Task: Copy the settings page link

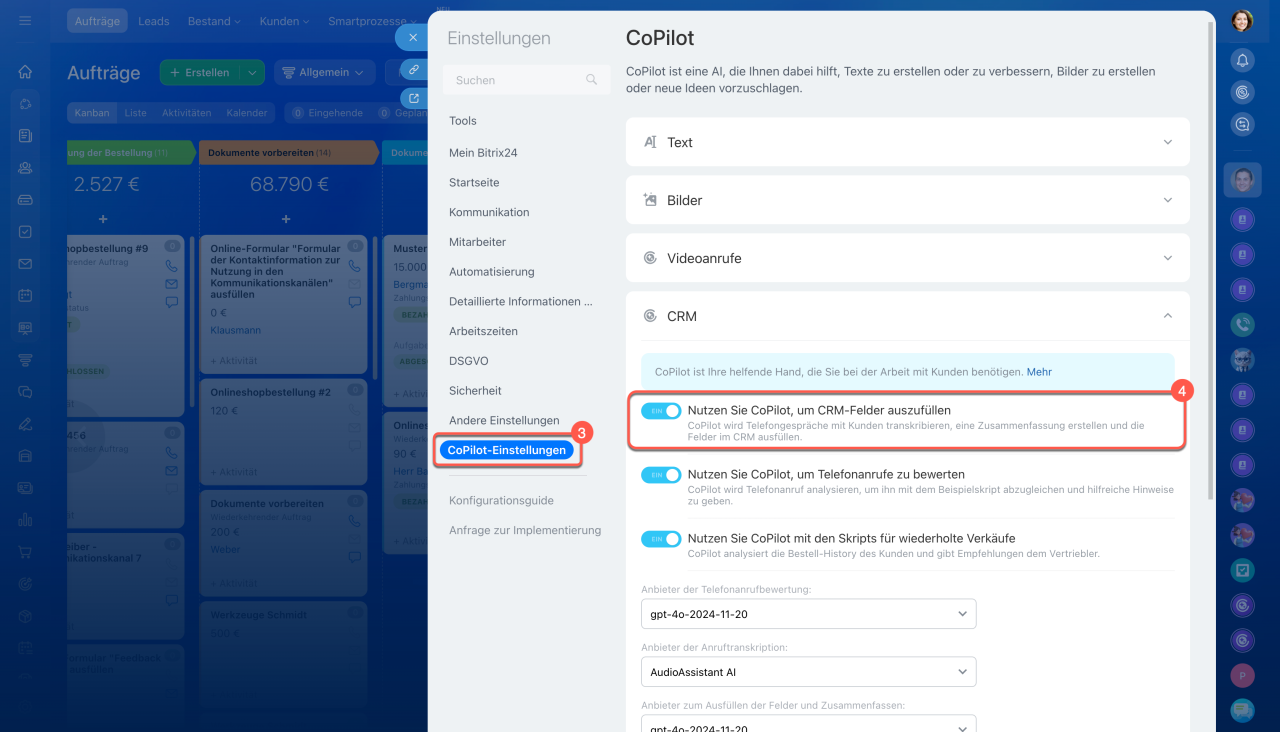Action: [413, 68]
